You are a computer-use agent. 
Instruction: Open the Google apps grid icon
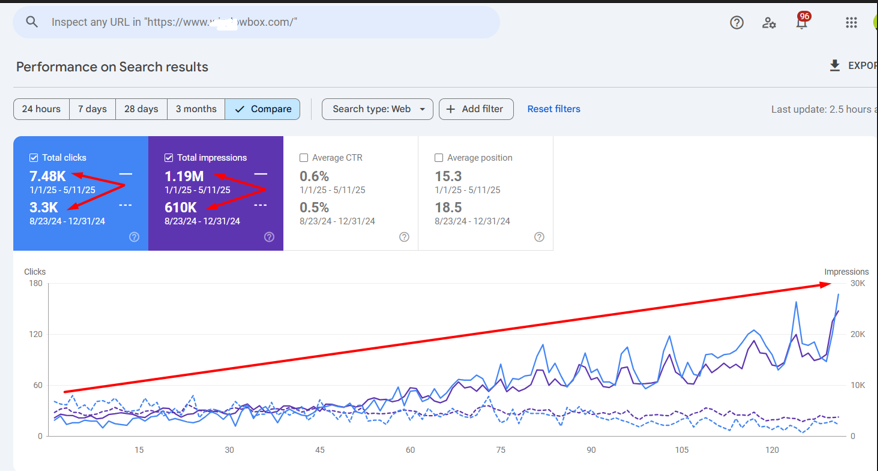[851, 22]
